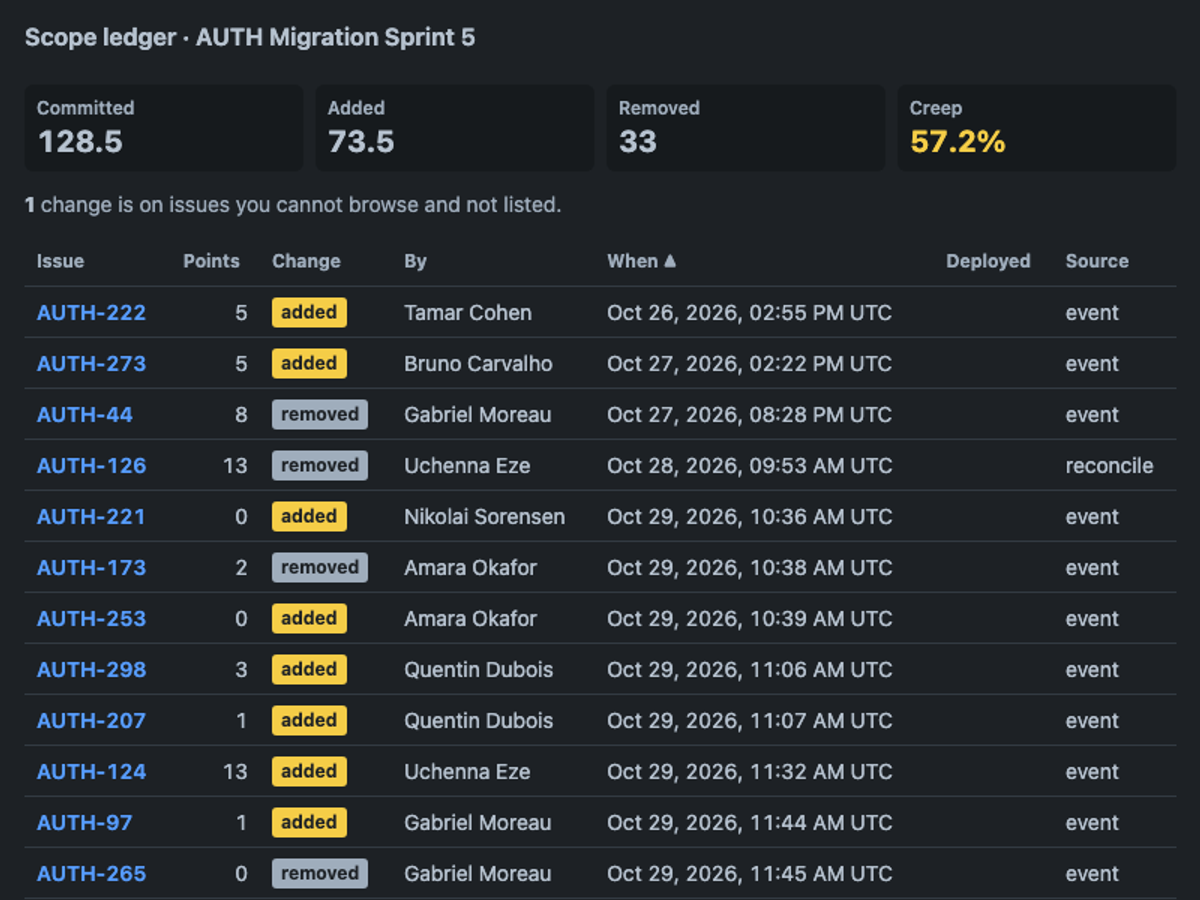Select the 'added' badge in the AUTH-124 row
Image resolution: width=1200 pixels, height=900 pixels.
coord(309,772)
